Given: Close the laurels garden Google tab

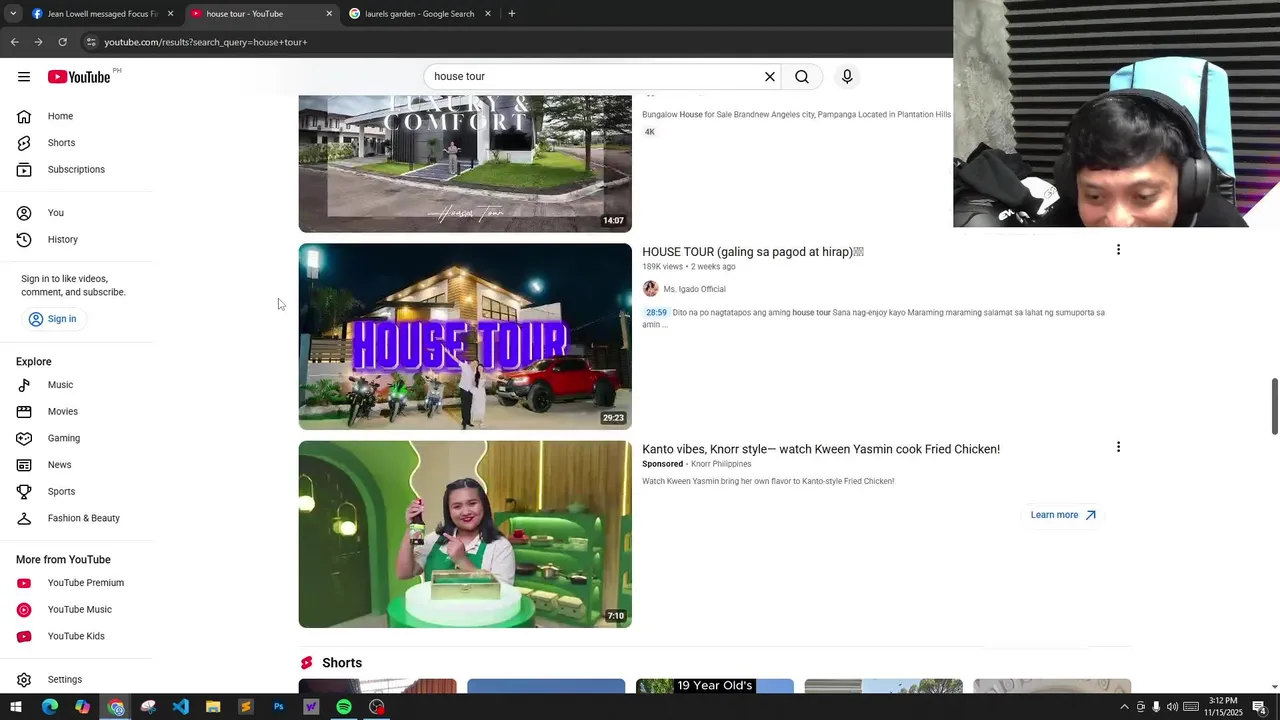Looking at the screenshot, I should (x=488, y=14).
